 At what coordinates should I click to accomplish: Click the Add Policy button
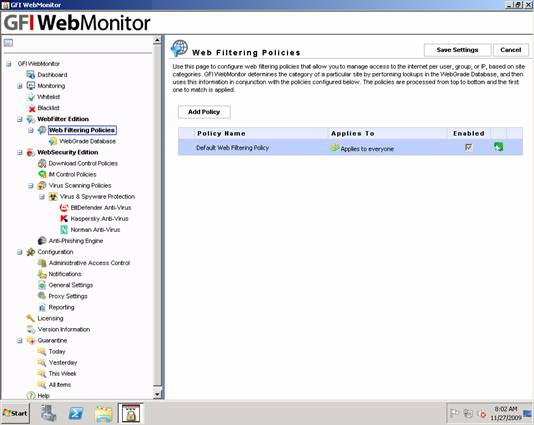tap(204, 112)
